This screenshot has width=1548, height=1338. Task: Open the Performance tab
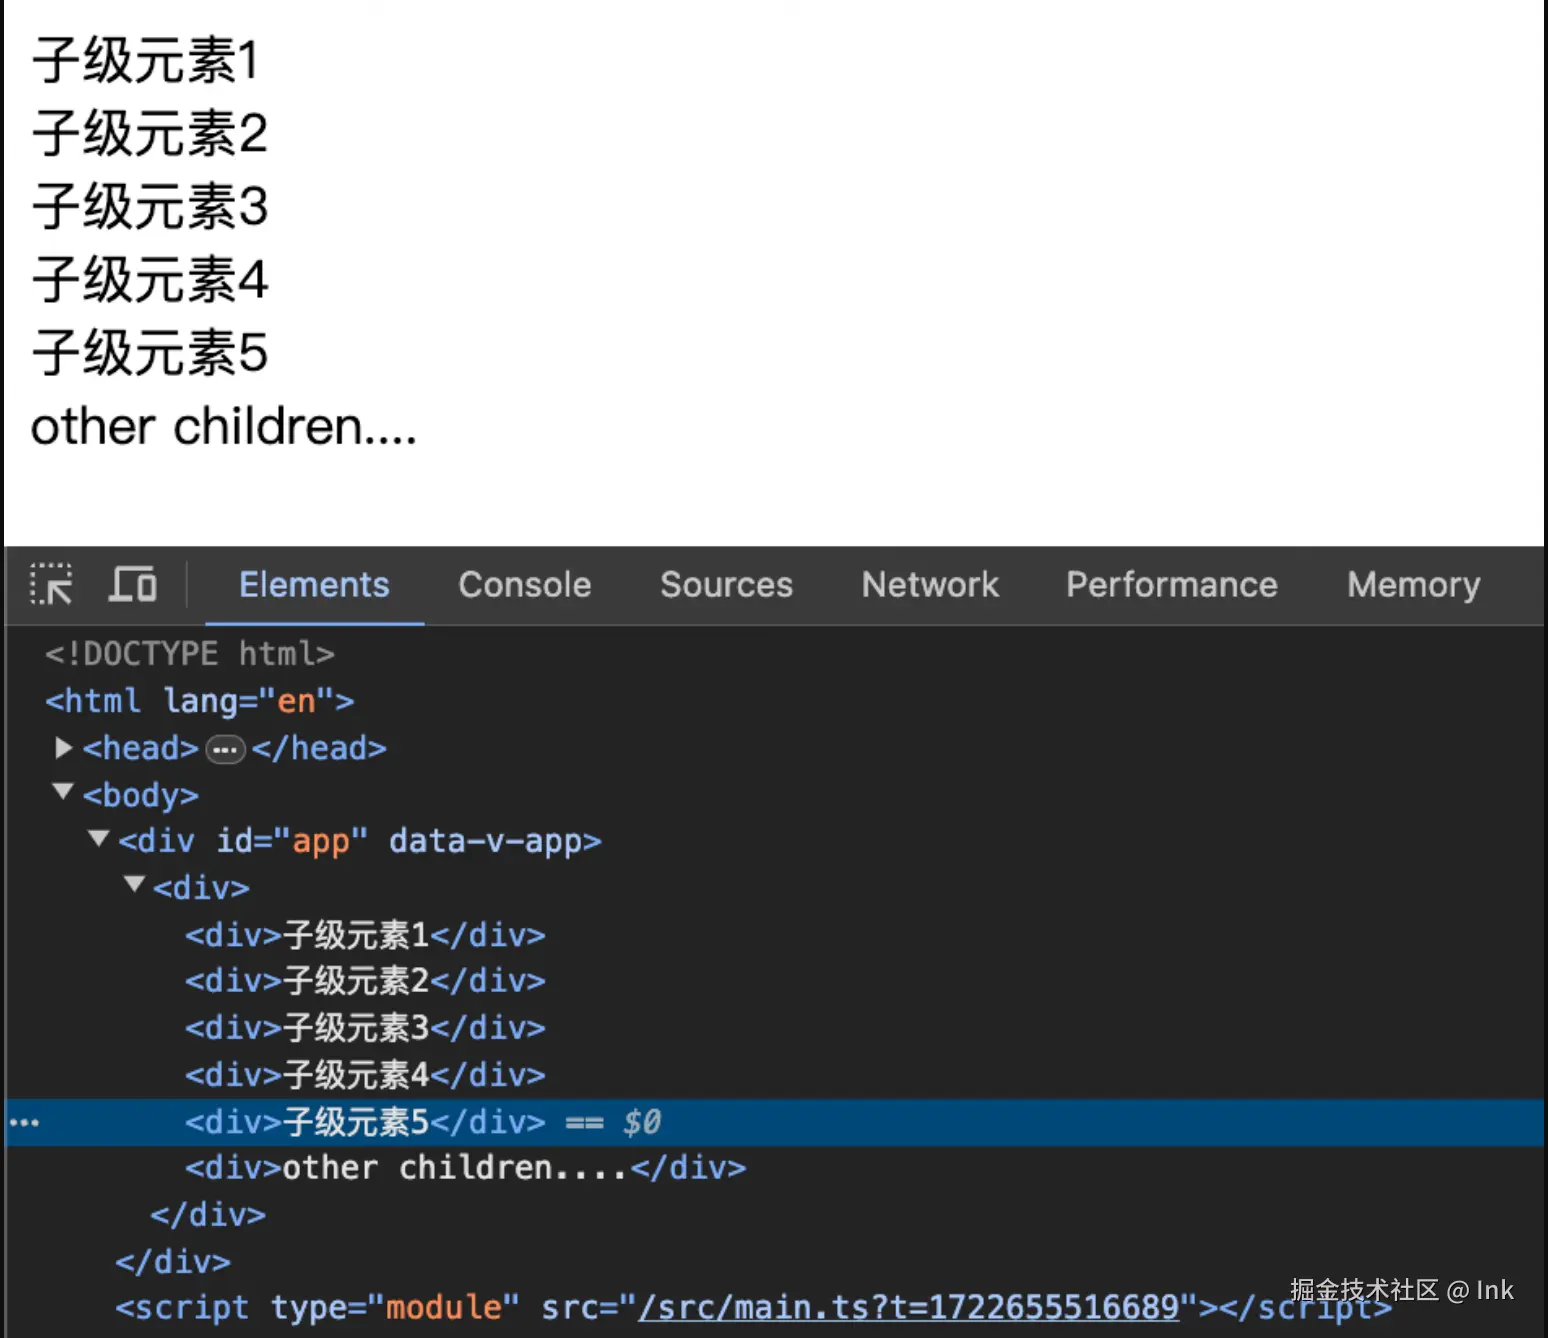(1171, 585)
